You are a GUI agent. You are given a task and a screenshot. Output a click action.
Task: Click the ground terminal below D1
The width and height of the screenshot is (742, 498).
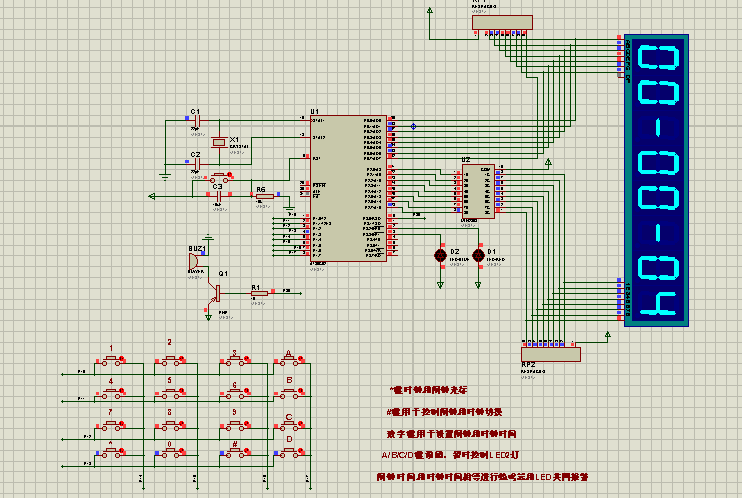[478, 285]
